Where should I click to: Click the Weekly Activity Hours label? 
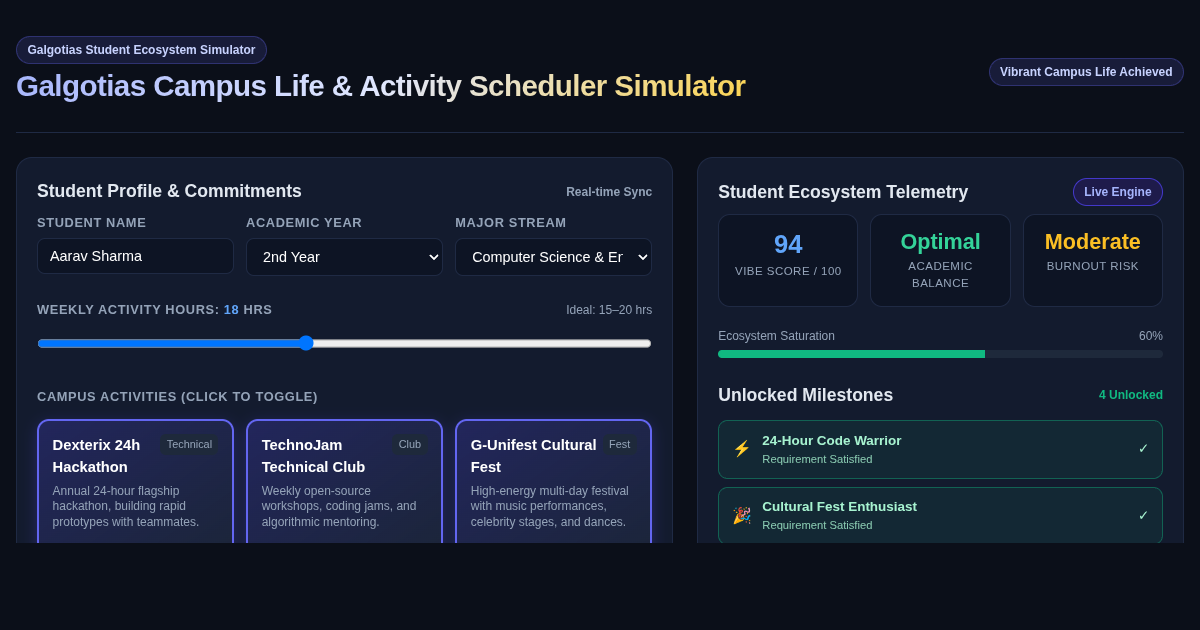[154, 310]
